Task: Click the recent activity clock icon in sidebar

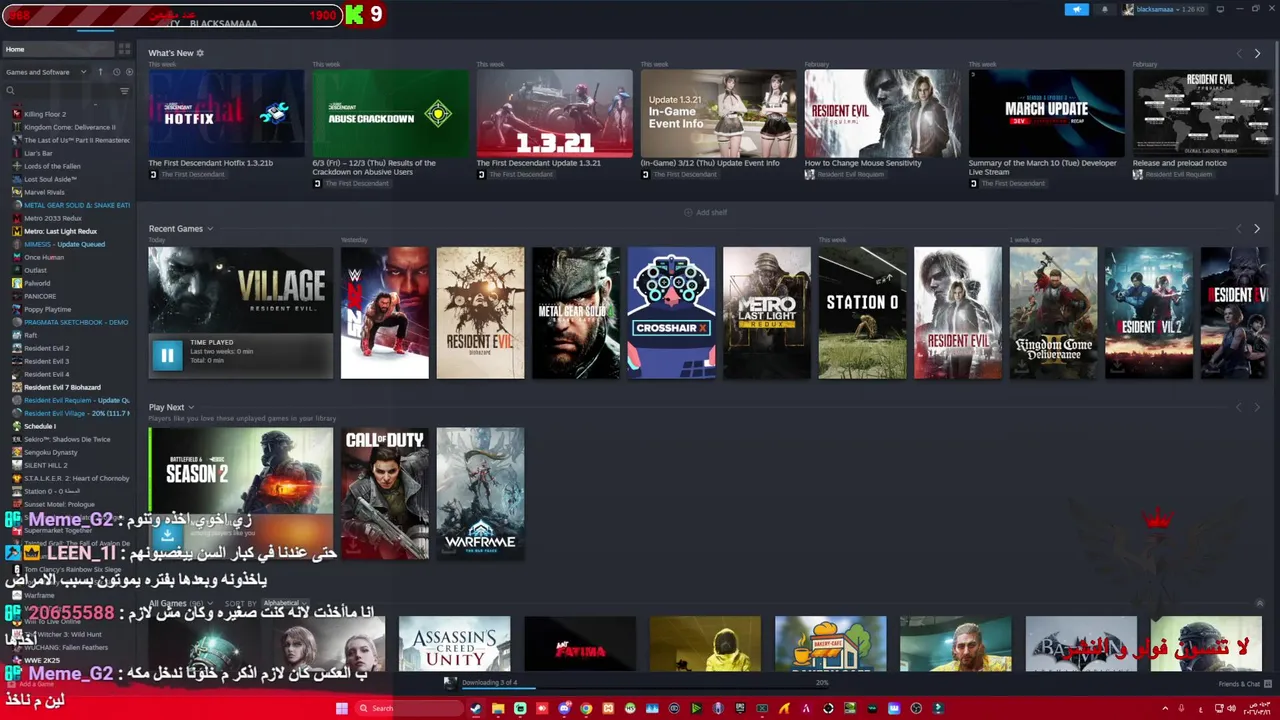Action: (x=116, y=72)
